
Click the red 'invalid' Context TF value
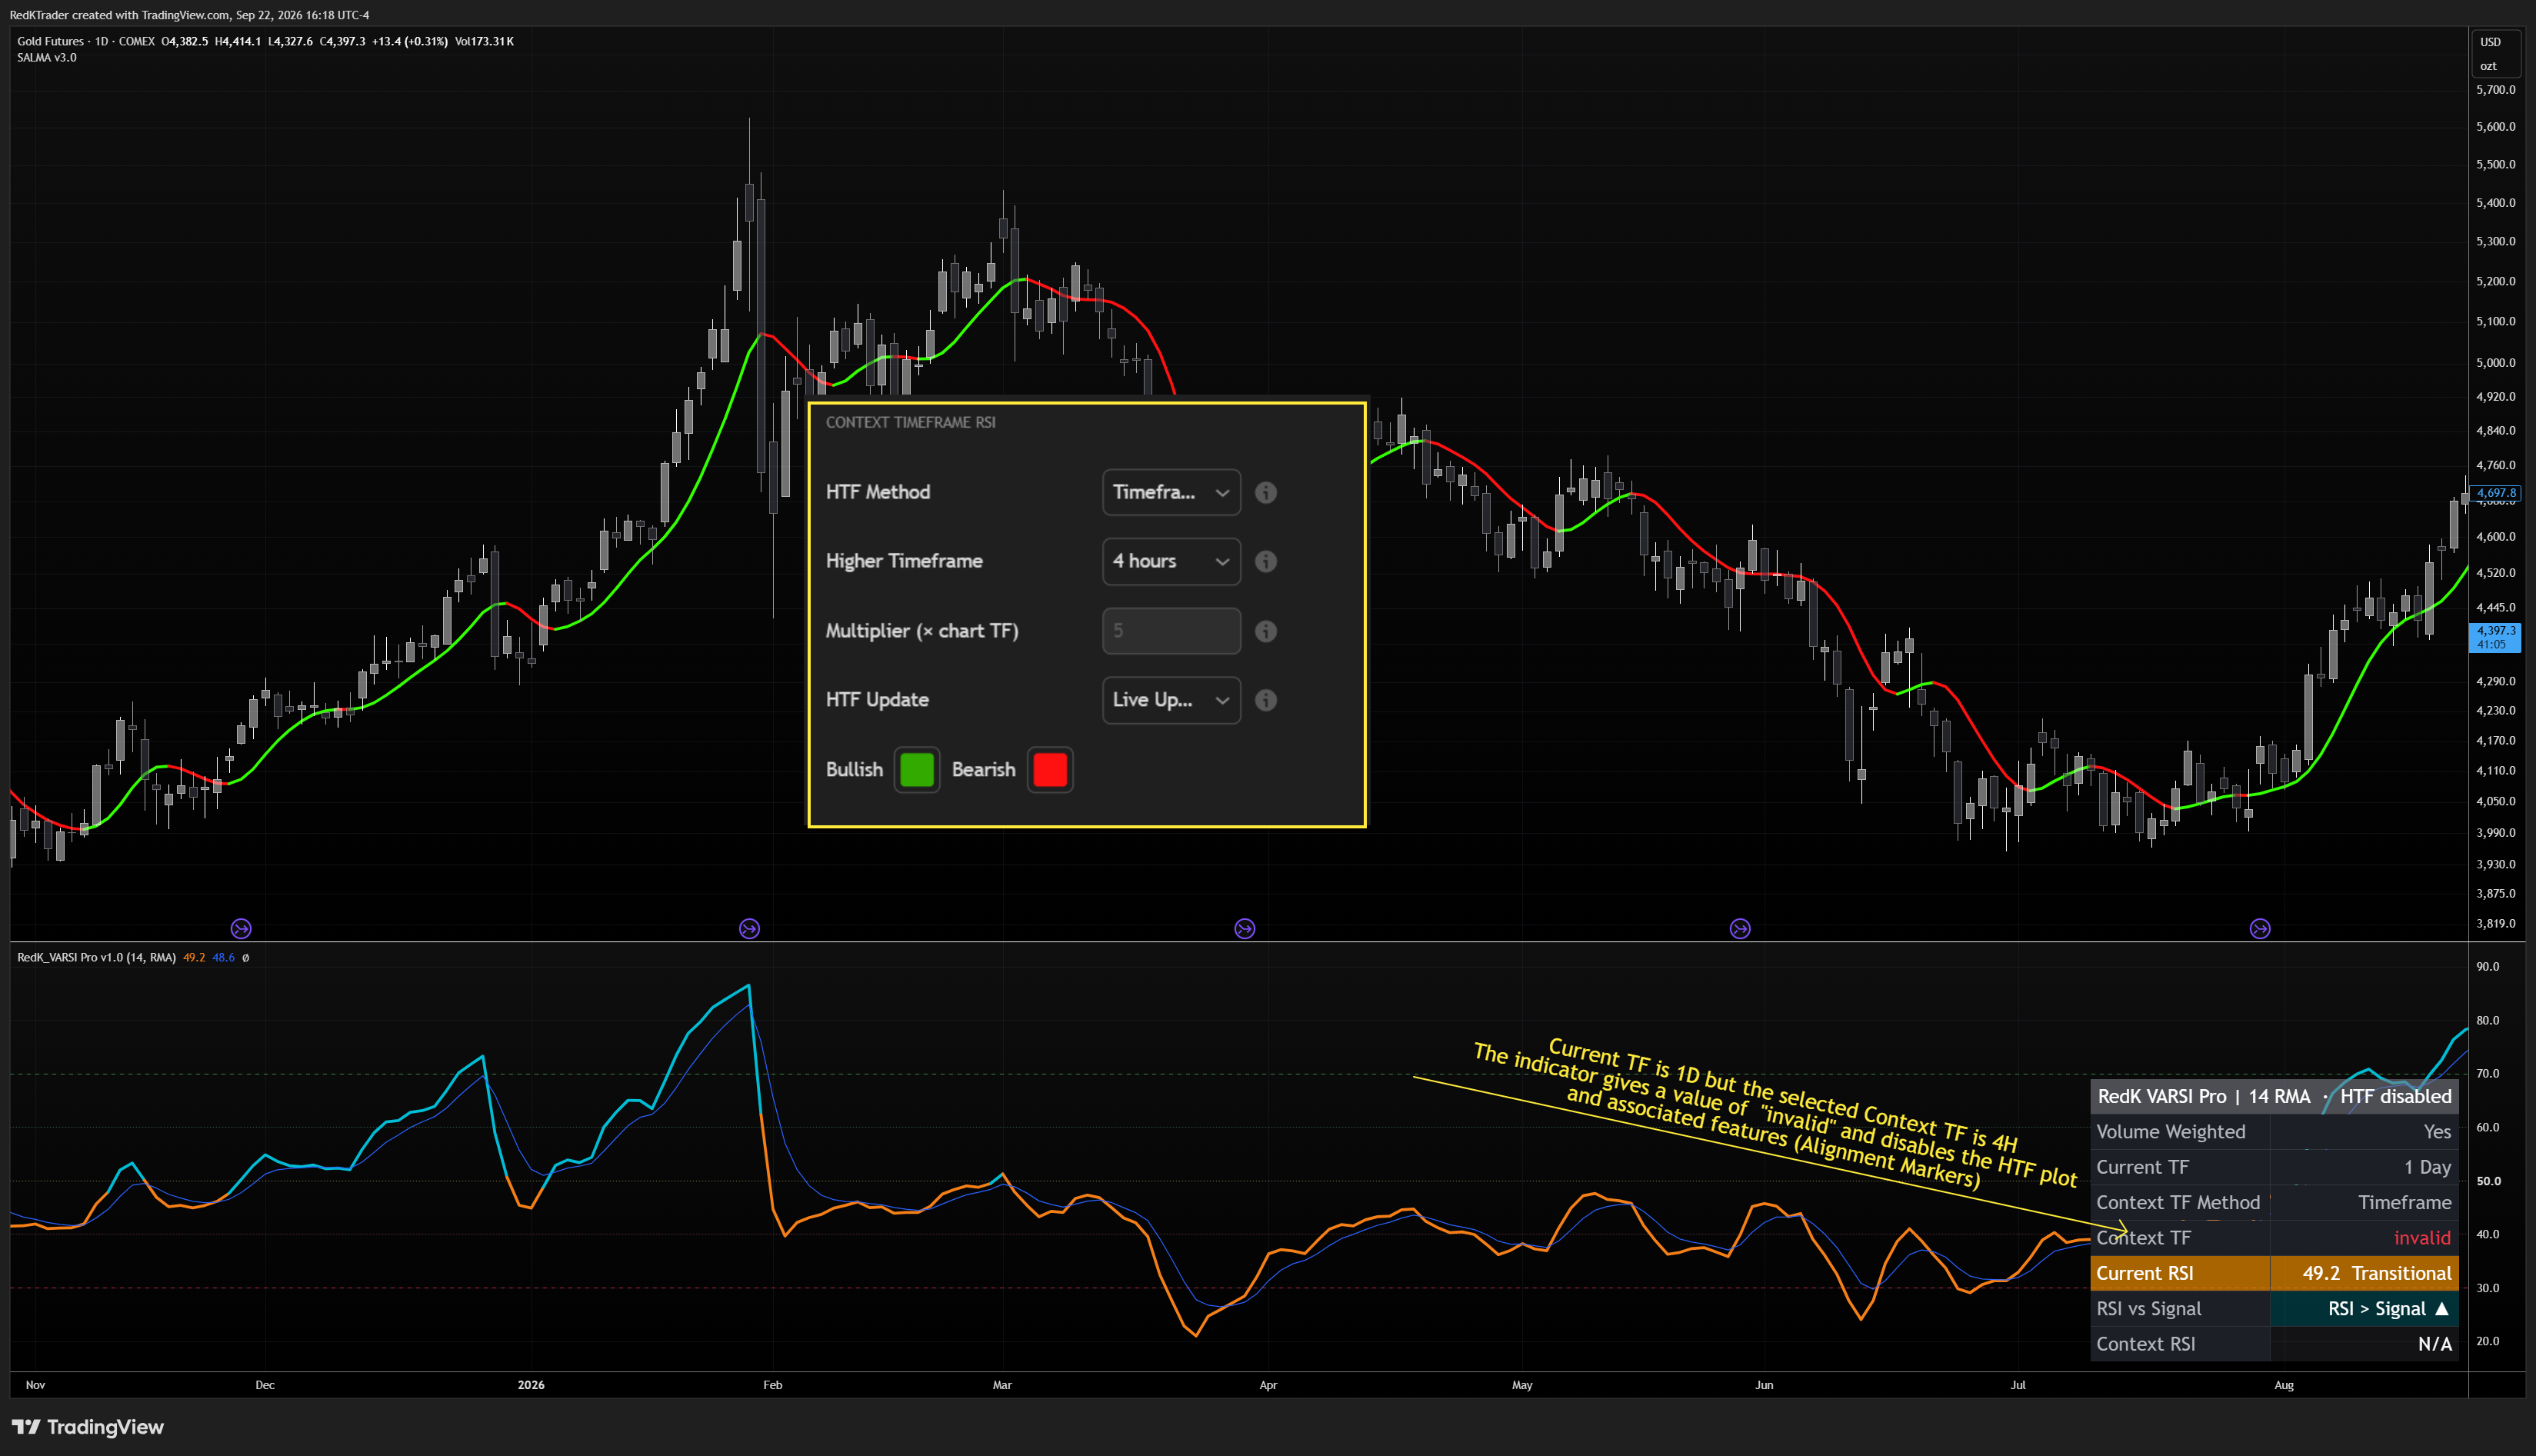click(x=2422, y=1238)
